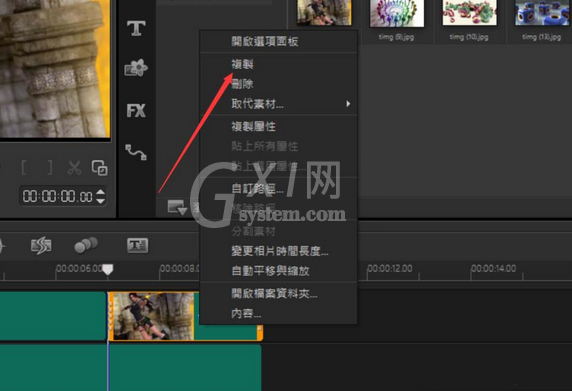This screenshot has height=391, width=572.
Task: Click the 00:00:14.00 ruler mark
Action: 494,268
